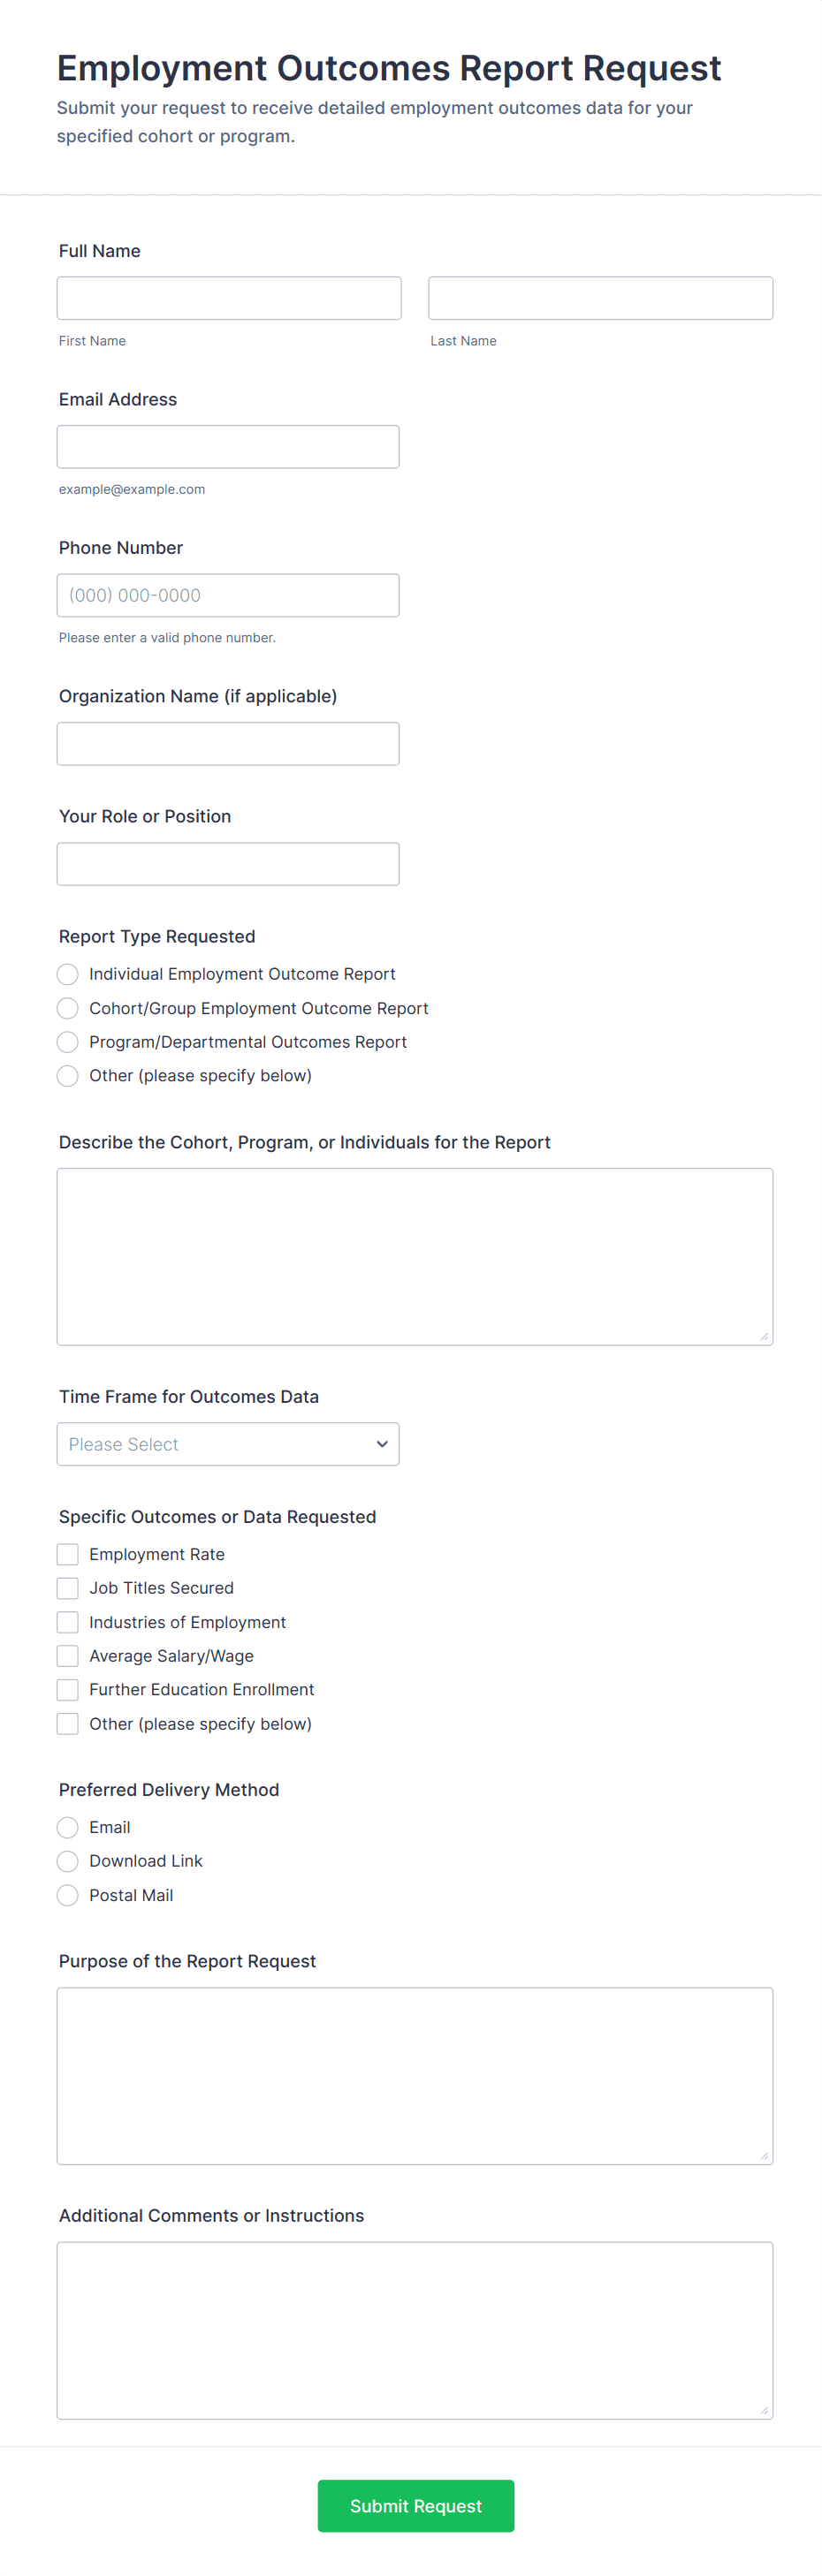Click the Last Name input field
Image resolution: width=822 pixels, height=2576 pixels.
point(600,298)
